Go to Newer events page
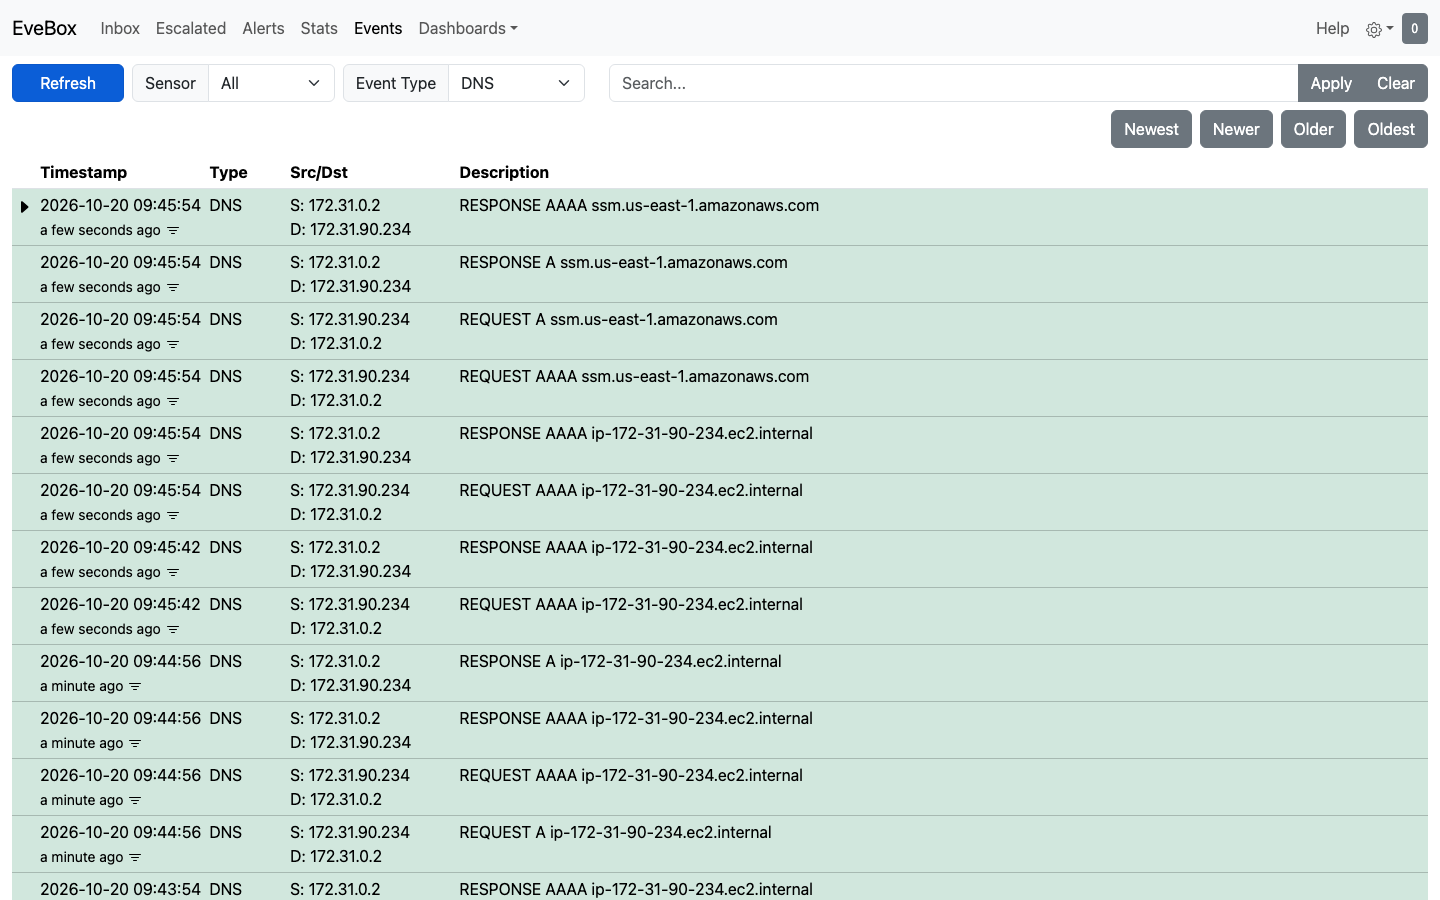The image size is (1440, 900). pos(1236,129)
